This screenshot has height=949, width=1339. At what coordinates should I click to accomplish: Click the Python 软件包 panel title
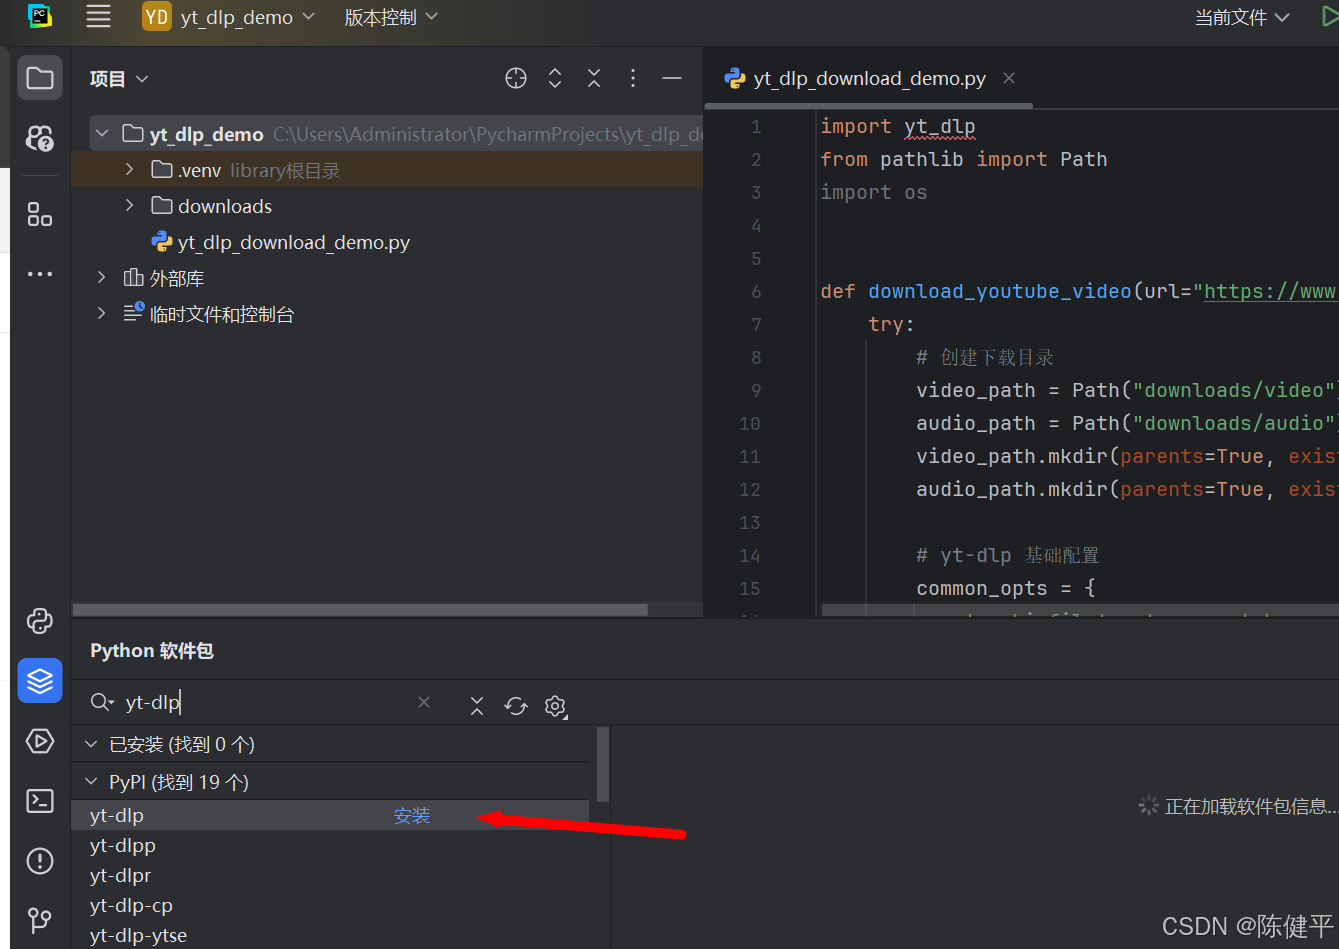[152, 651]
